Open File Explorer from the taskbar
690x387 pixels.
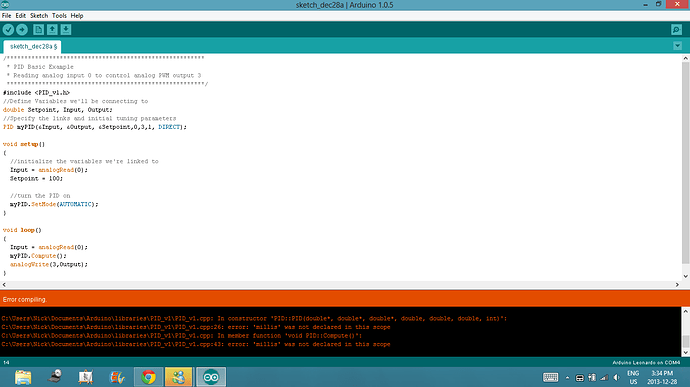pos(23,377)
